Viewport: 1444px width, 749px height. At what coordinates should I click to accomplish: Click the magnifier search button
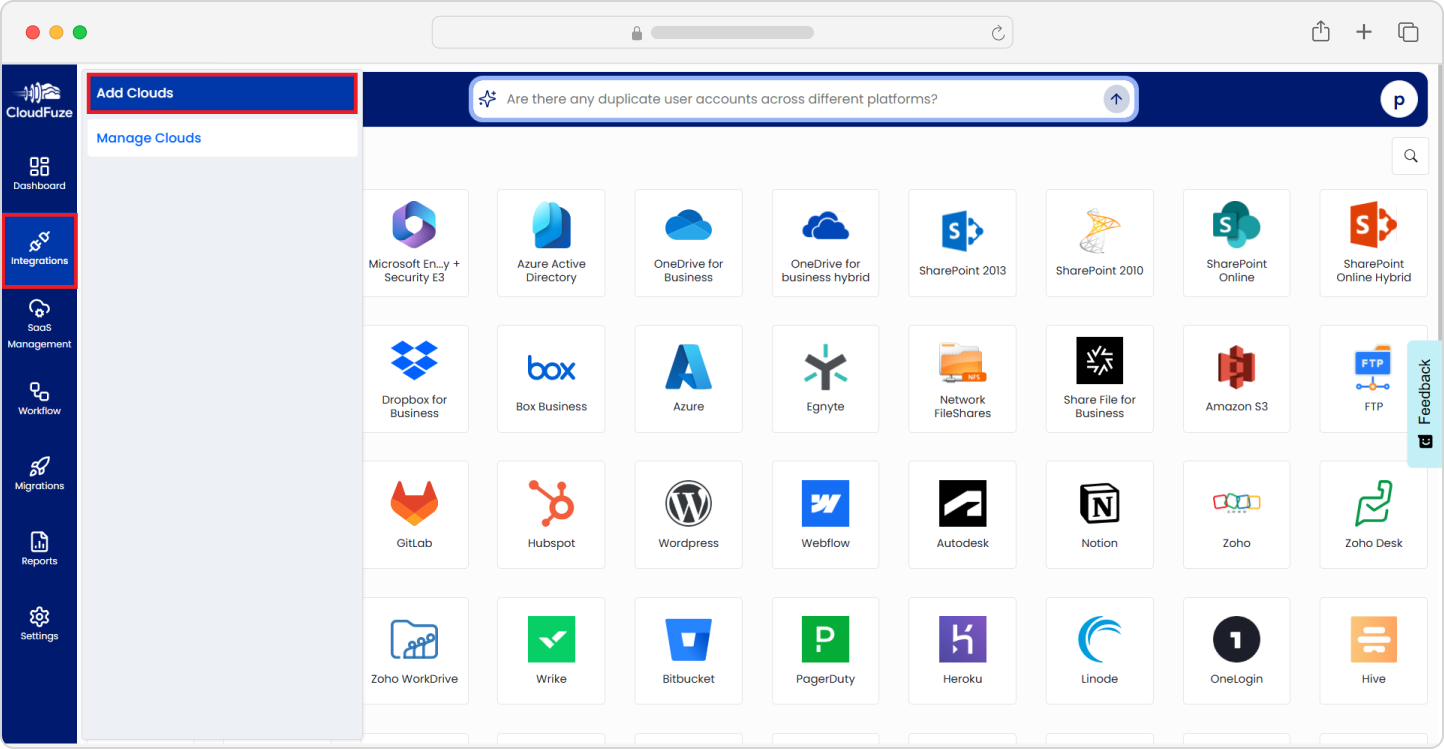(1410, 156)
